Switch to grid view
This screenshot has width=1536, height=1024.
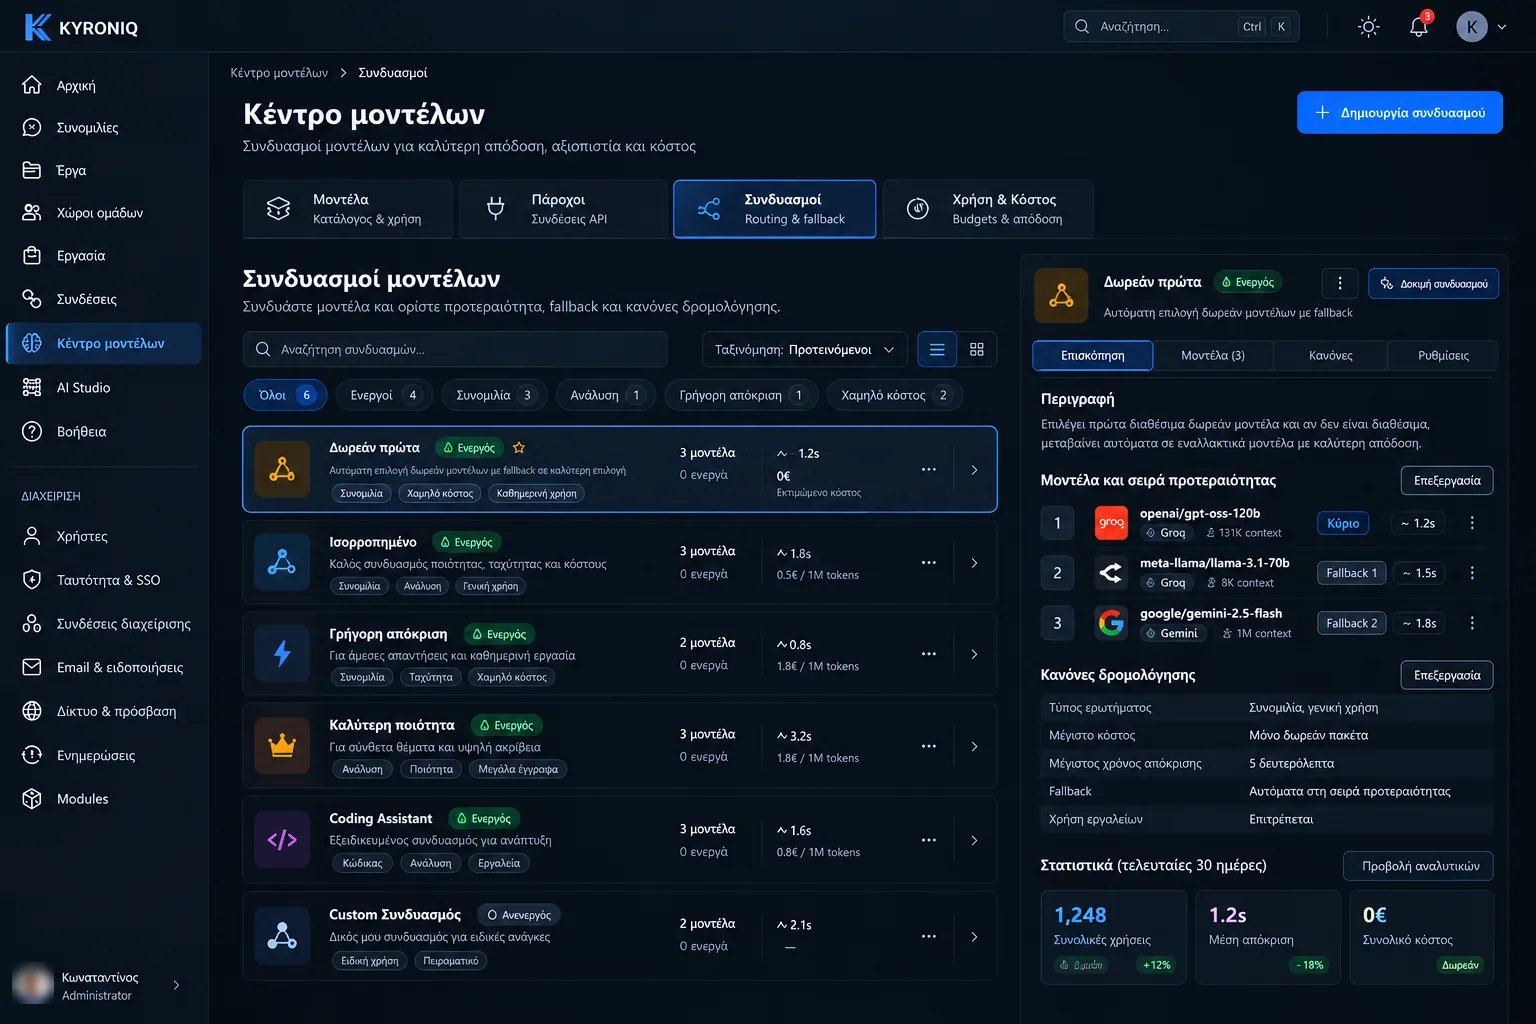coord(977,350)
